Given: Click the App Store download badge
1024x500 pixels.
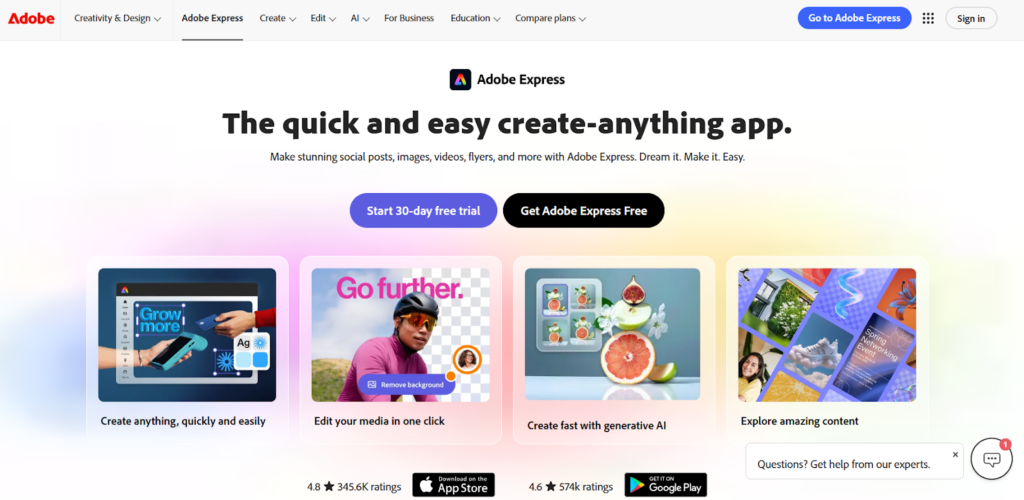Looking at the screenshot, I should (x=453, y=485).
